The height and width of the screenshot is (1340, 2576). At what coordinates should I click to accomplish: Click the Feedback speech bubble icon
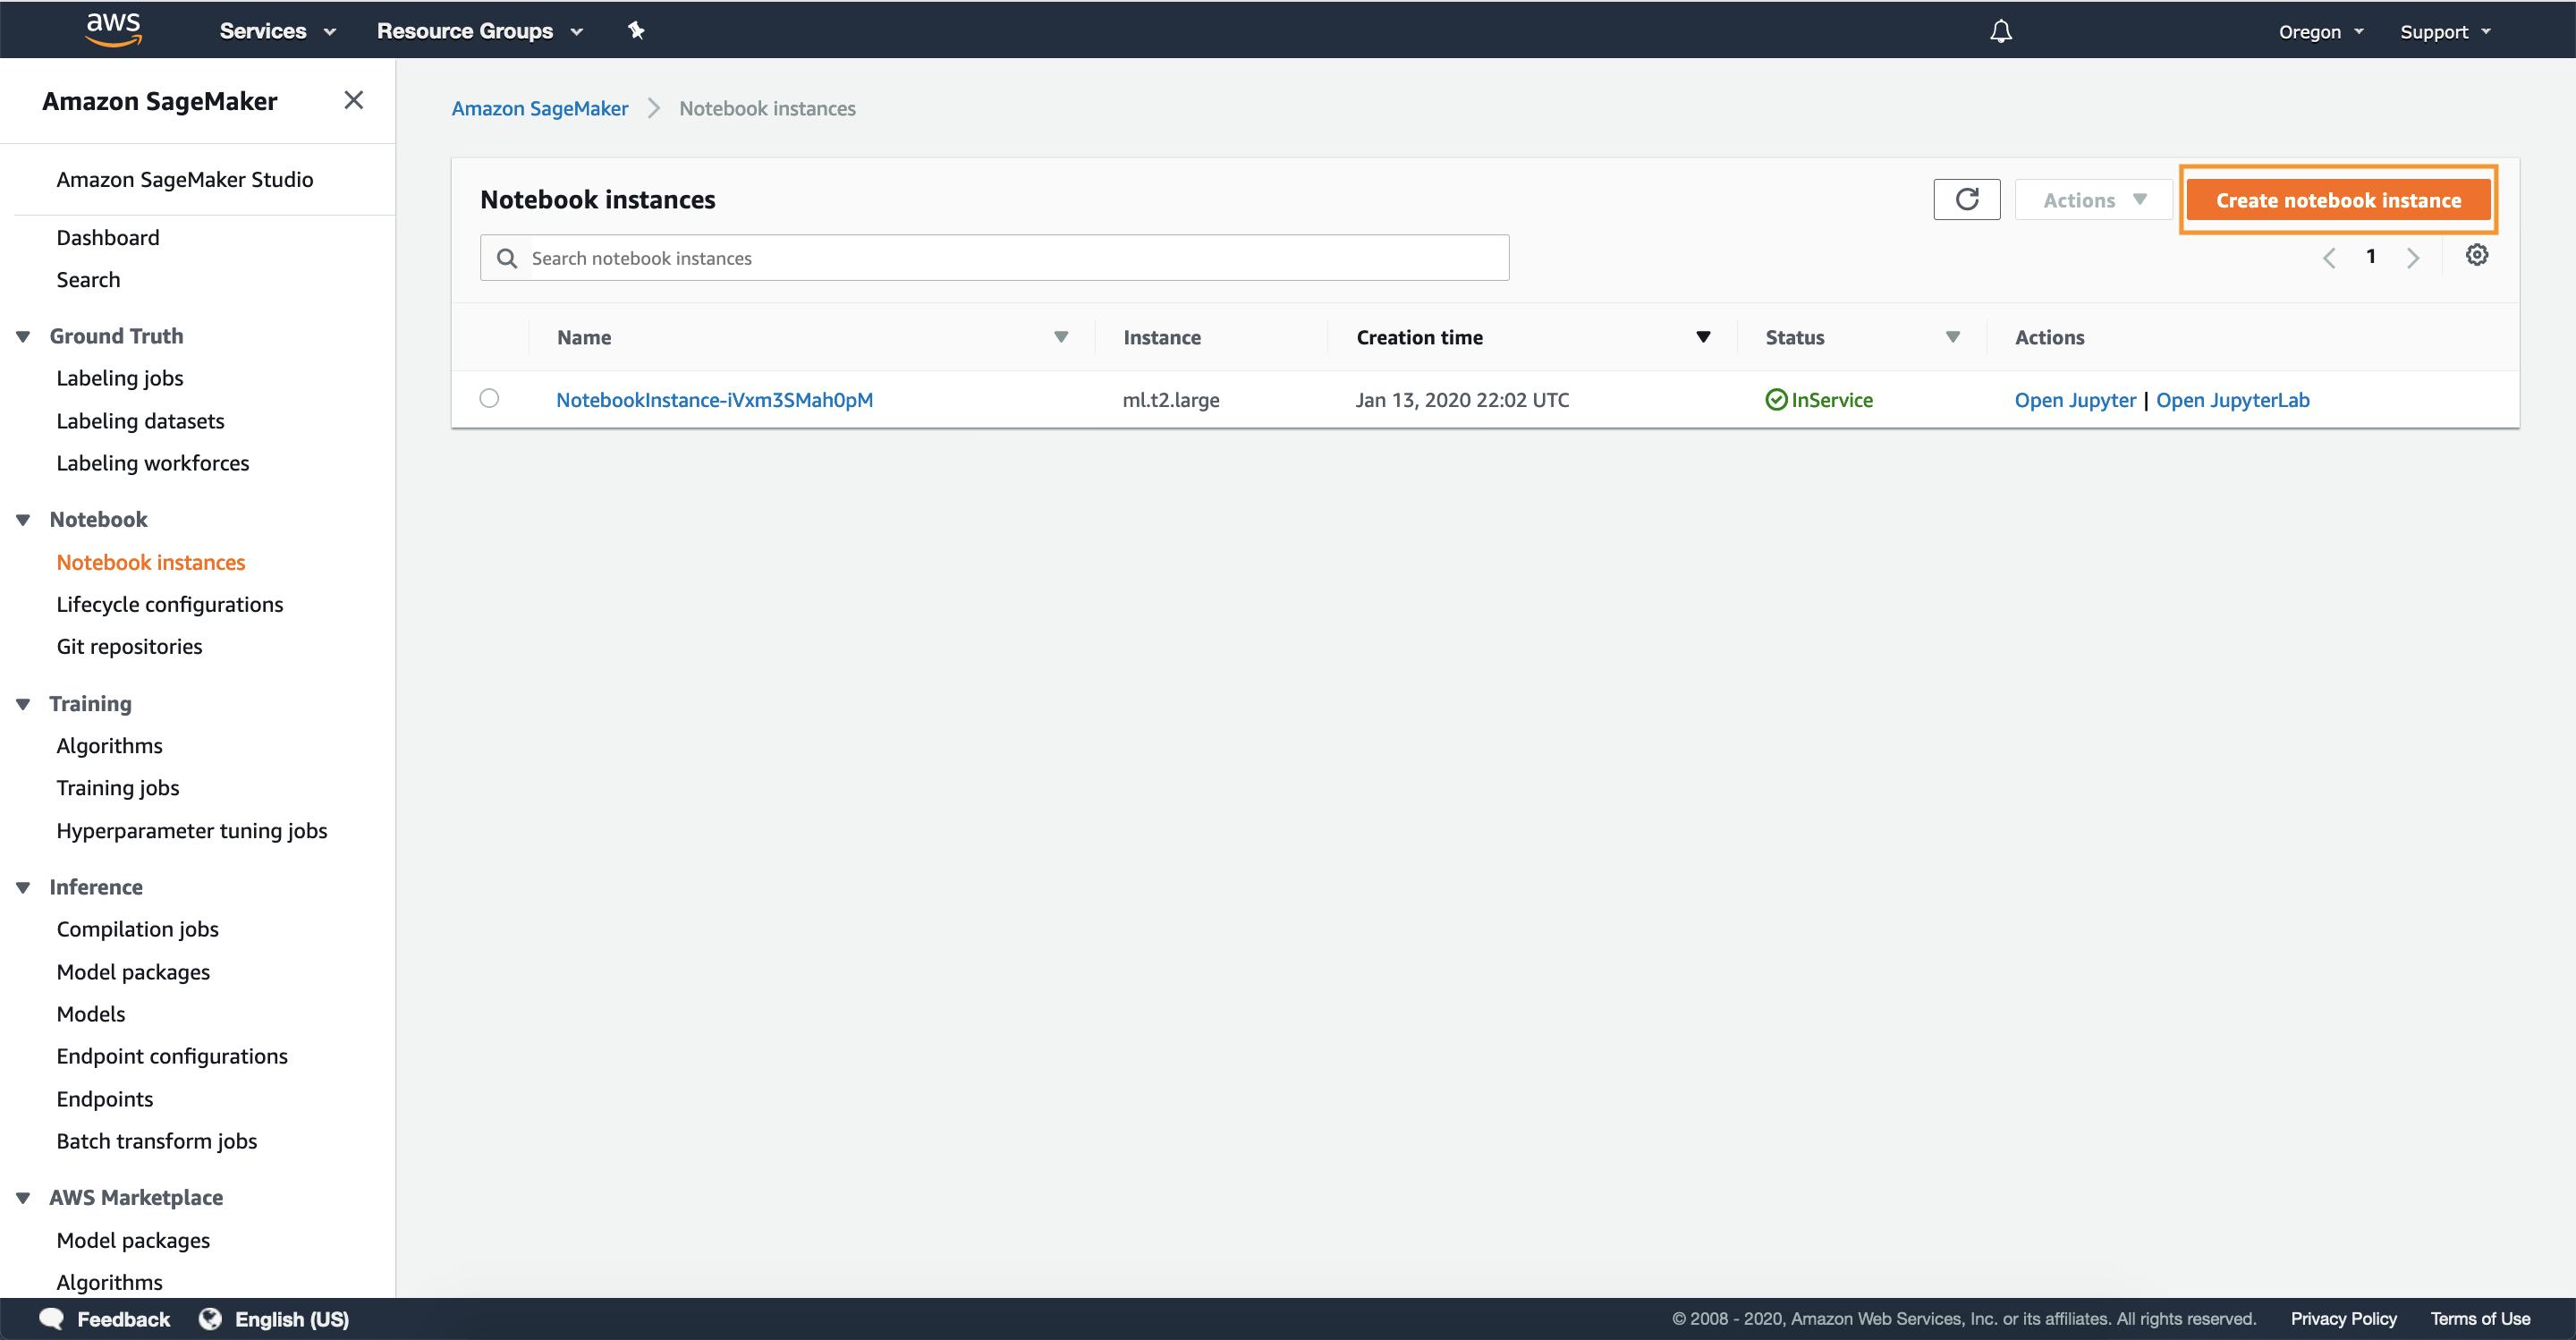pyautogui.click(x=51, y=1319)
